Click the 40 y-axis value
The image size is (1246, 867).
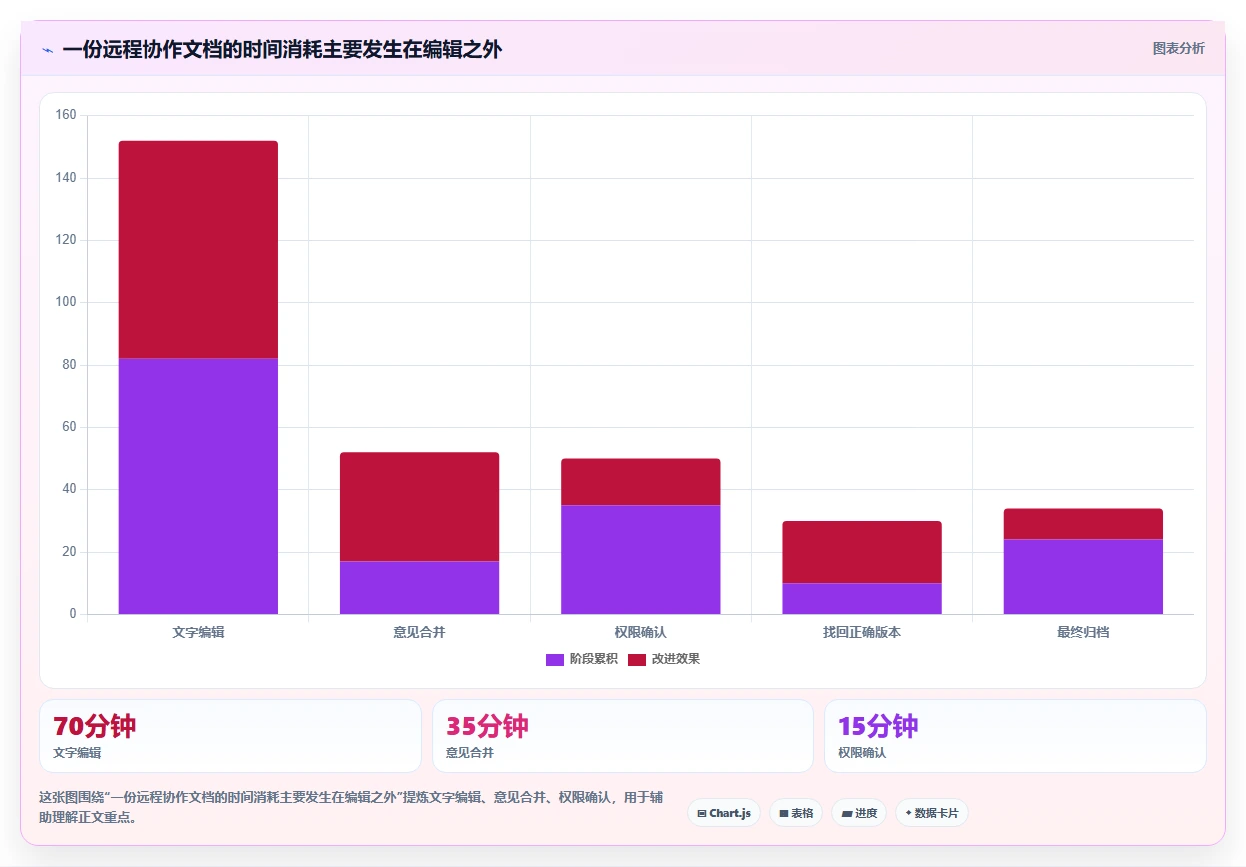69,489
